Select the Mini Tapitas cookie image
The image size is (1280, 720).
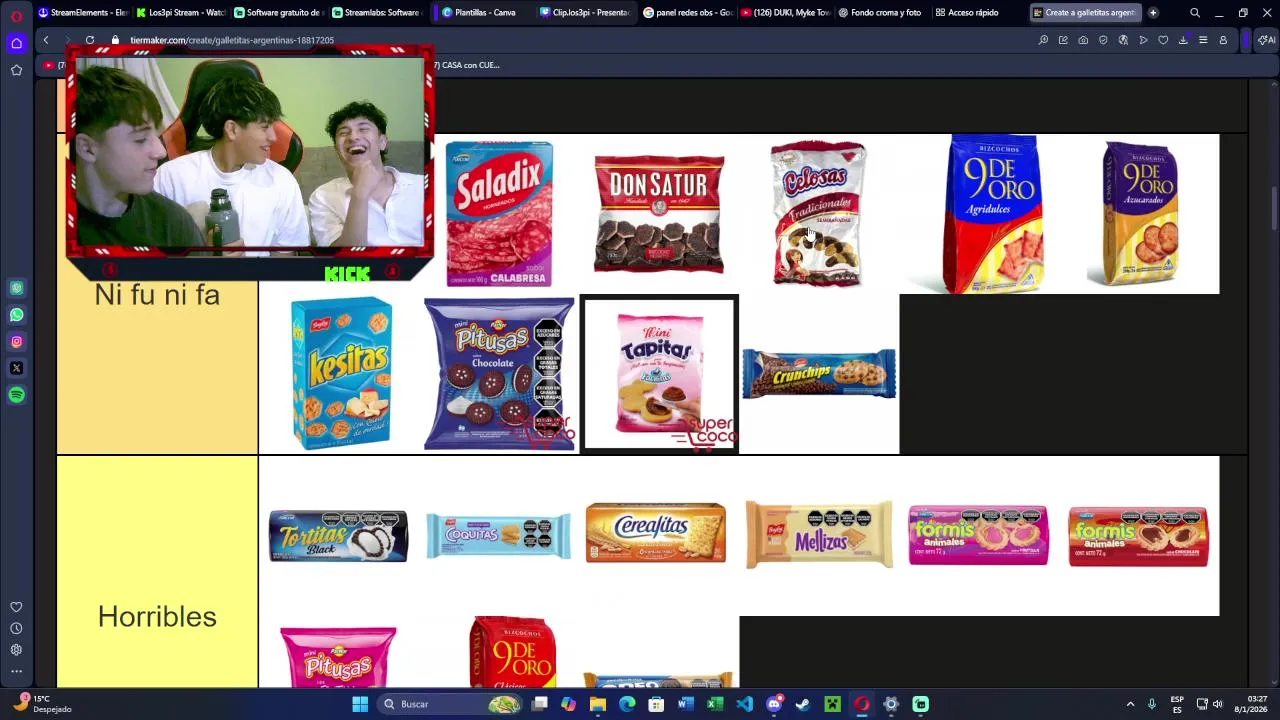coord(659,374)
